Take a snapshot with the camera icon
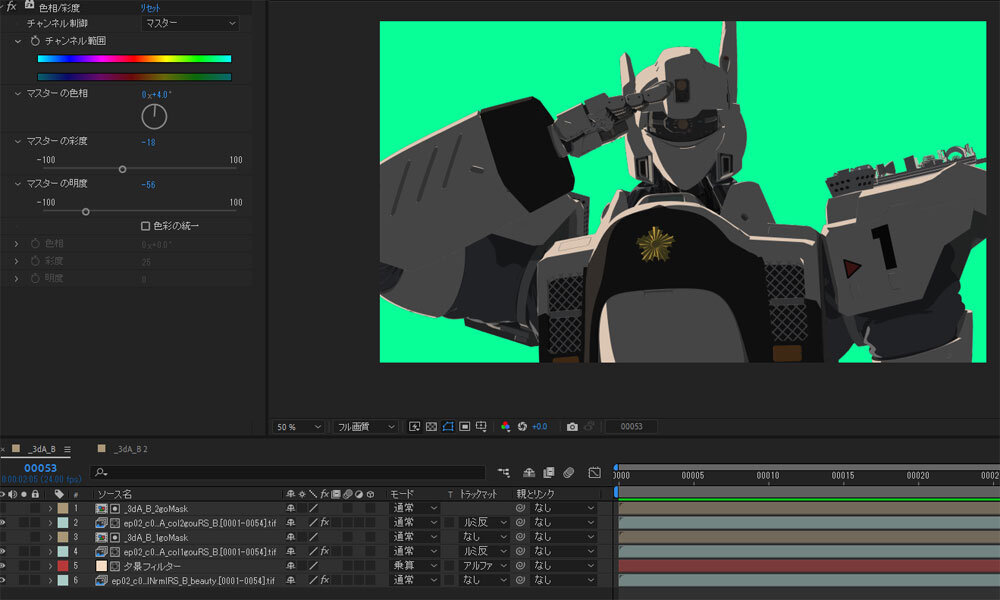Viewport: 1000px width, 600px height. click(x=572, y=427)
